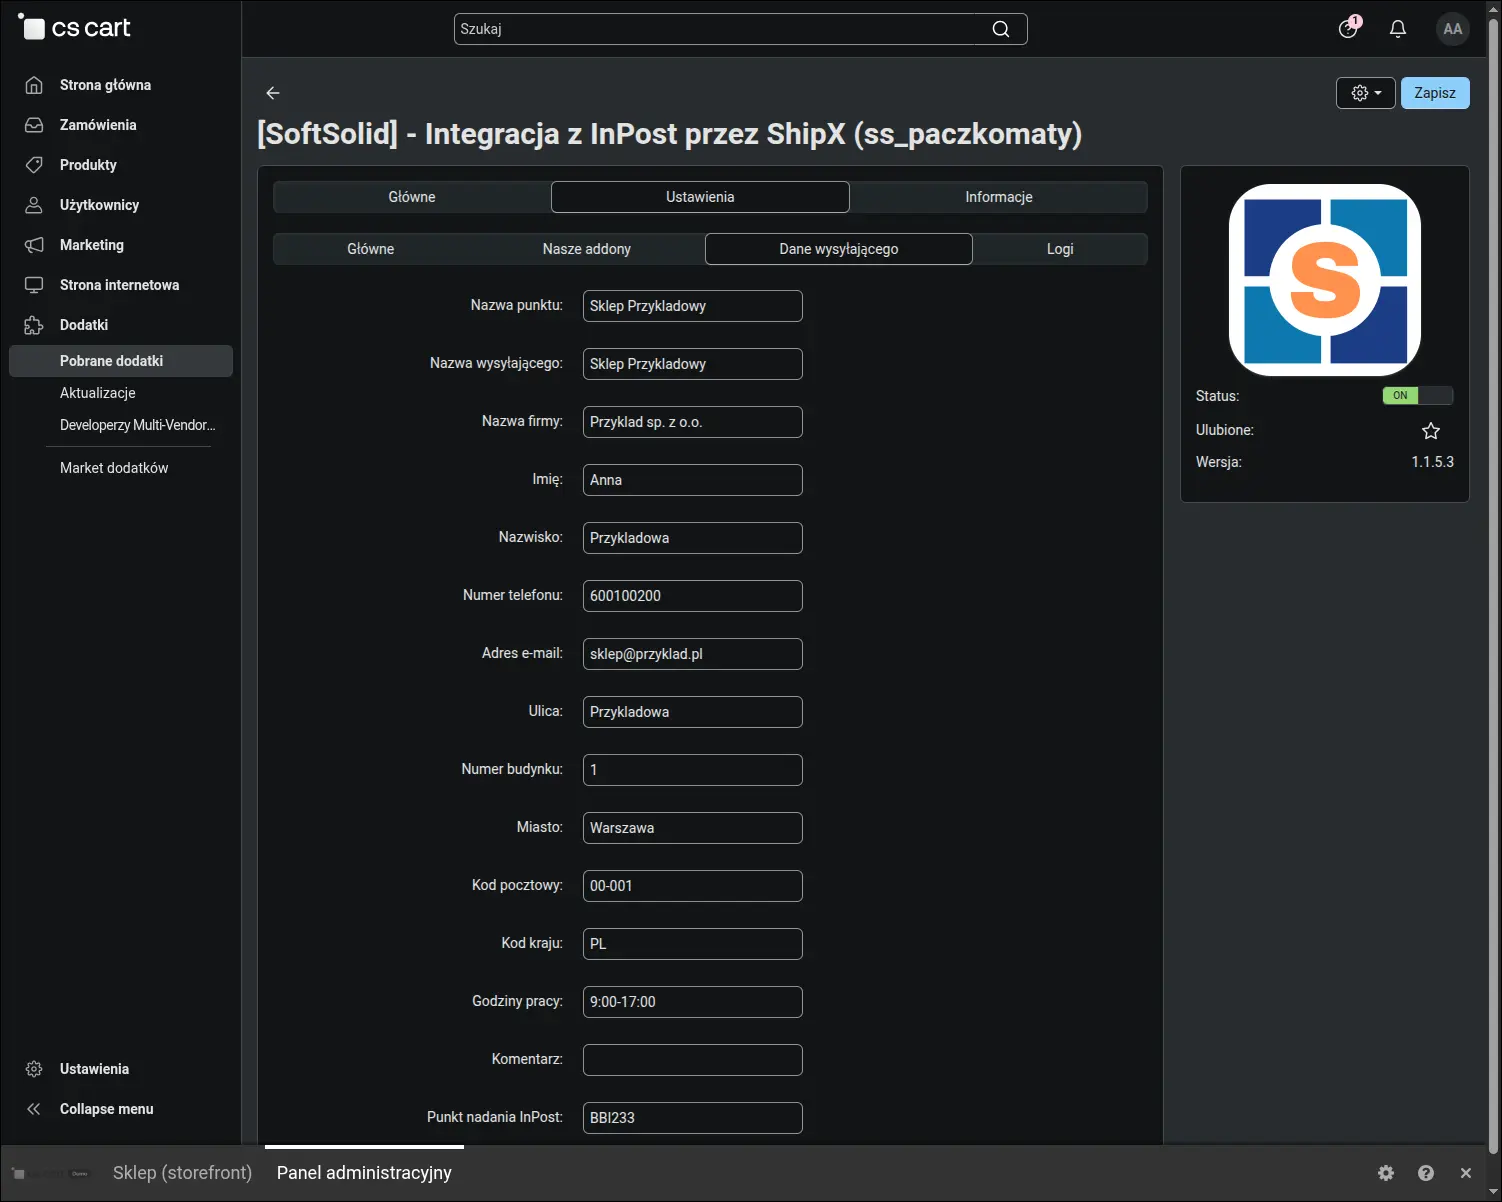Click the bottom bar gear icon
Viewport: 1502px width, 1202px height.
(1386, 1173)
